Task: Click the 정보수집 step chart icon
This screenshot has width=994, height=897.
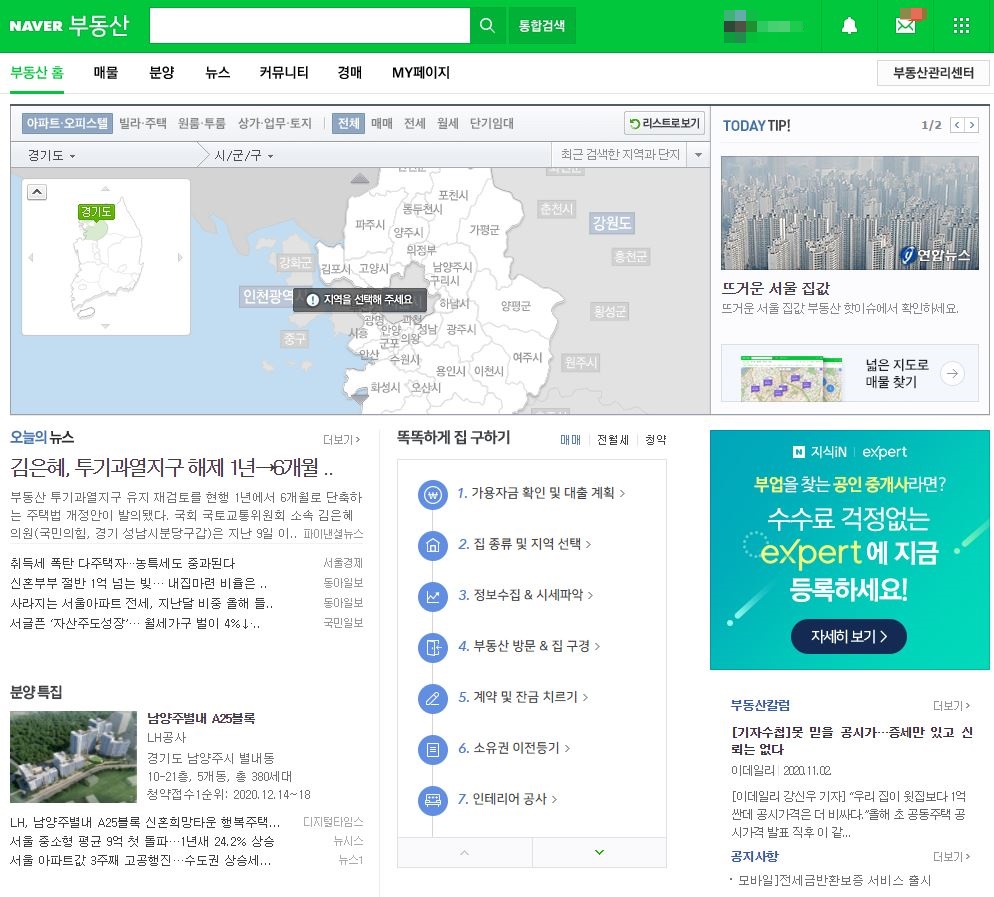Action: click(433, 596)
